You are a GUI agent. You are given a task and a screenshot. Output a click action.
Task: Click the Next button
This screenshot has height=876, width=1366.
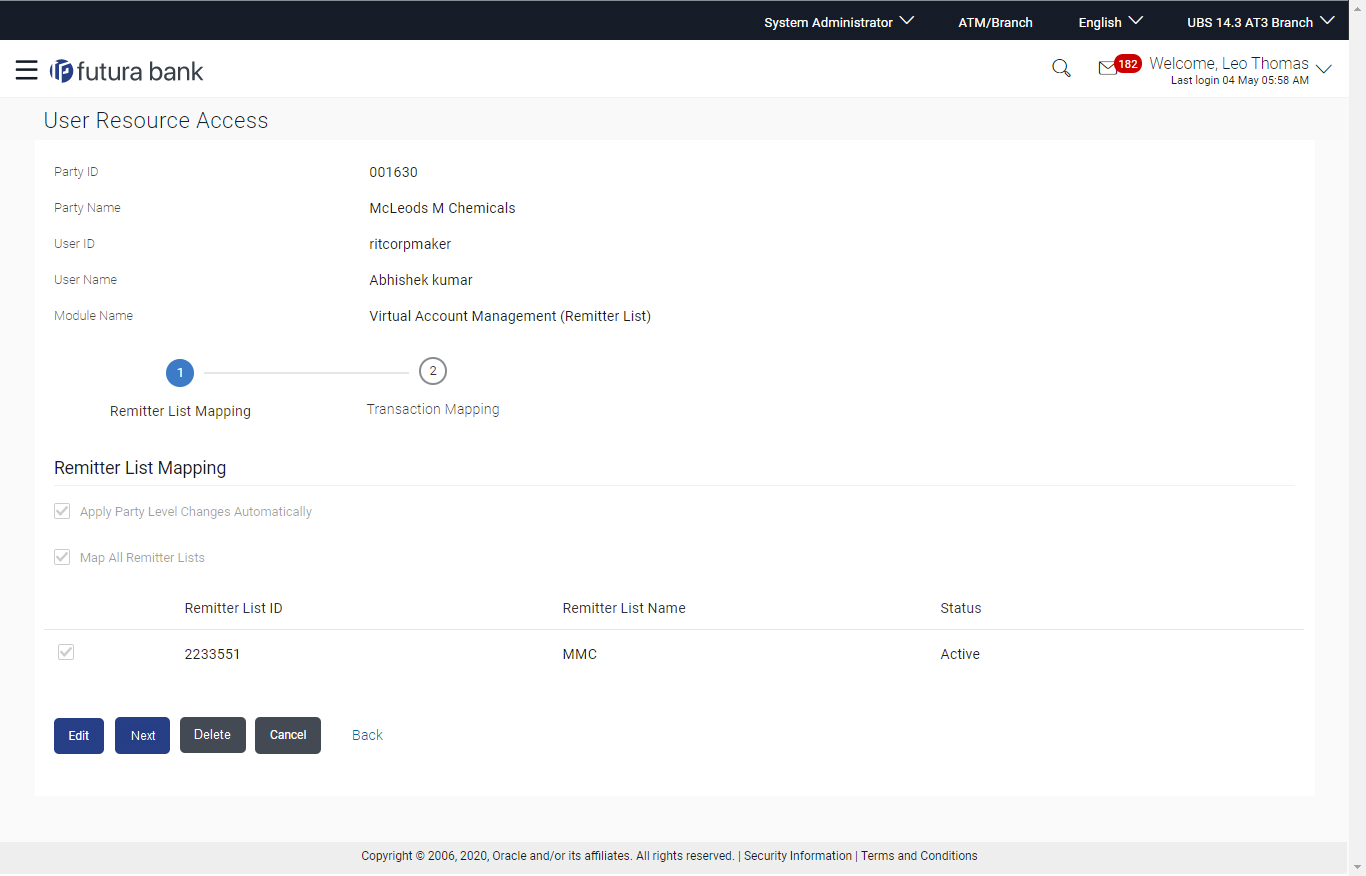[142, 735]
